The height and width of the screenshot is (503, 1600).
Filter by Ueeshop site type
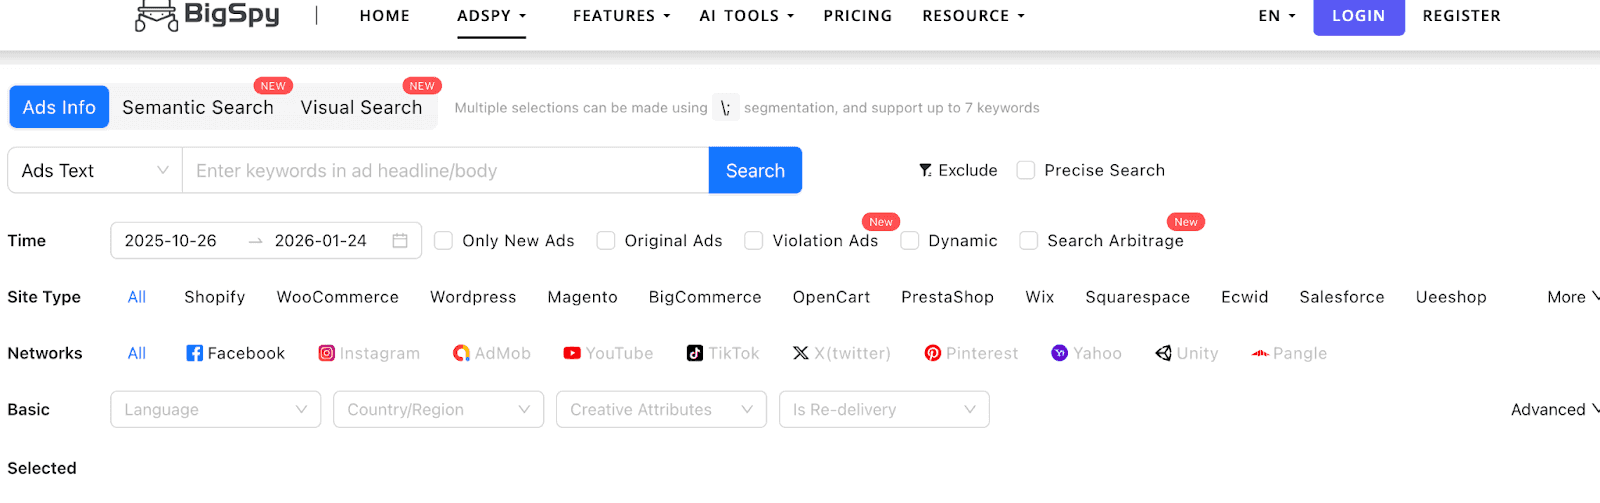tap(1451, 297)
